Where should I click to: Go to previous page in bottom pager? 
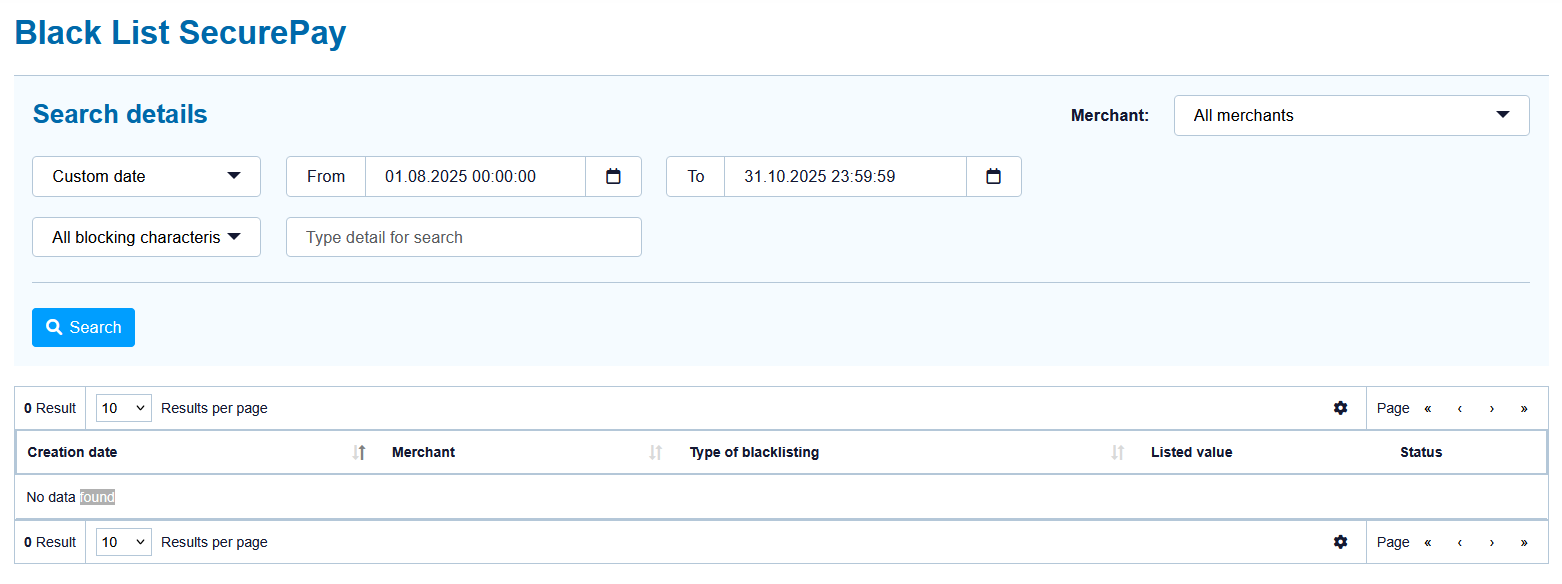point(1459,542)
